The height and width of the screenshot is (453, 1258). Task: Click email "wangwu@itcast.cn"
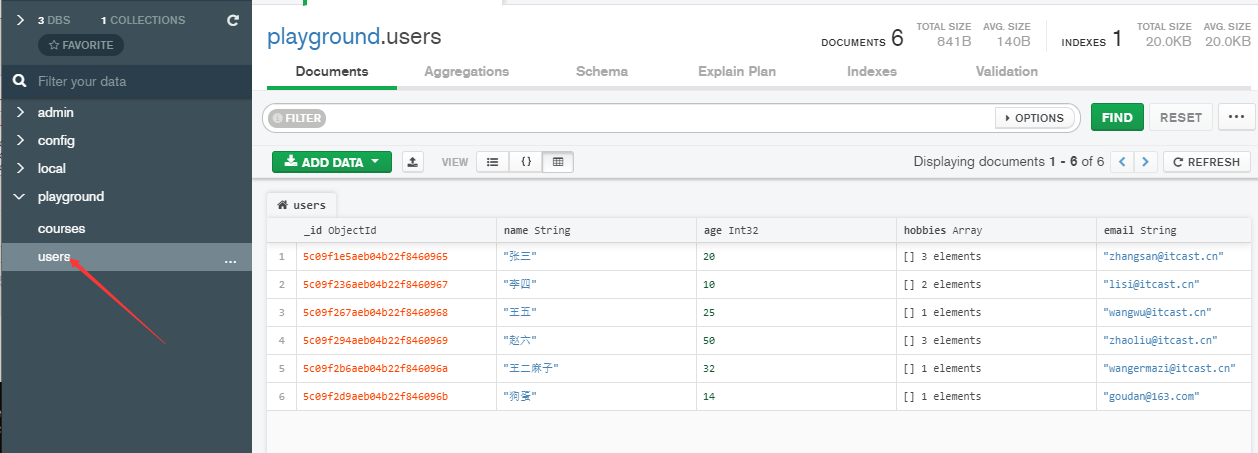[x=1160, y=313]
